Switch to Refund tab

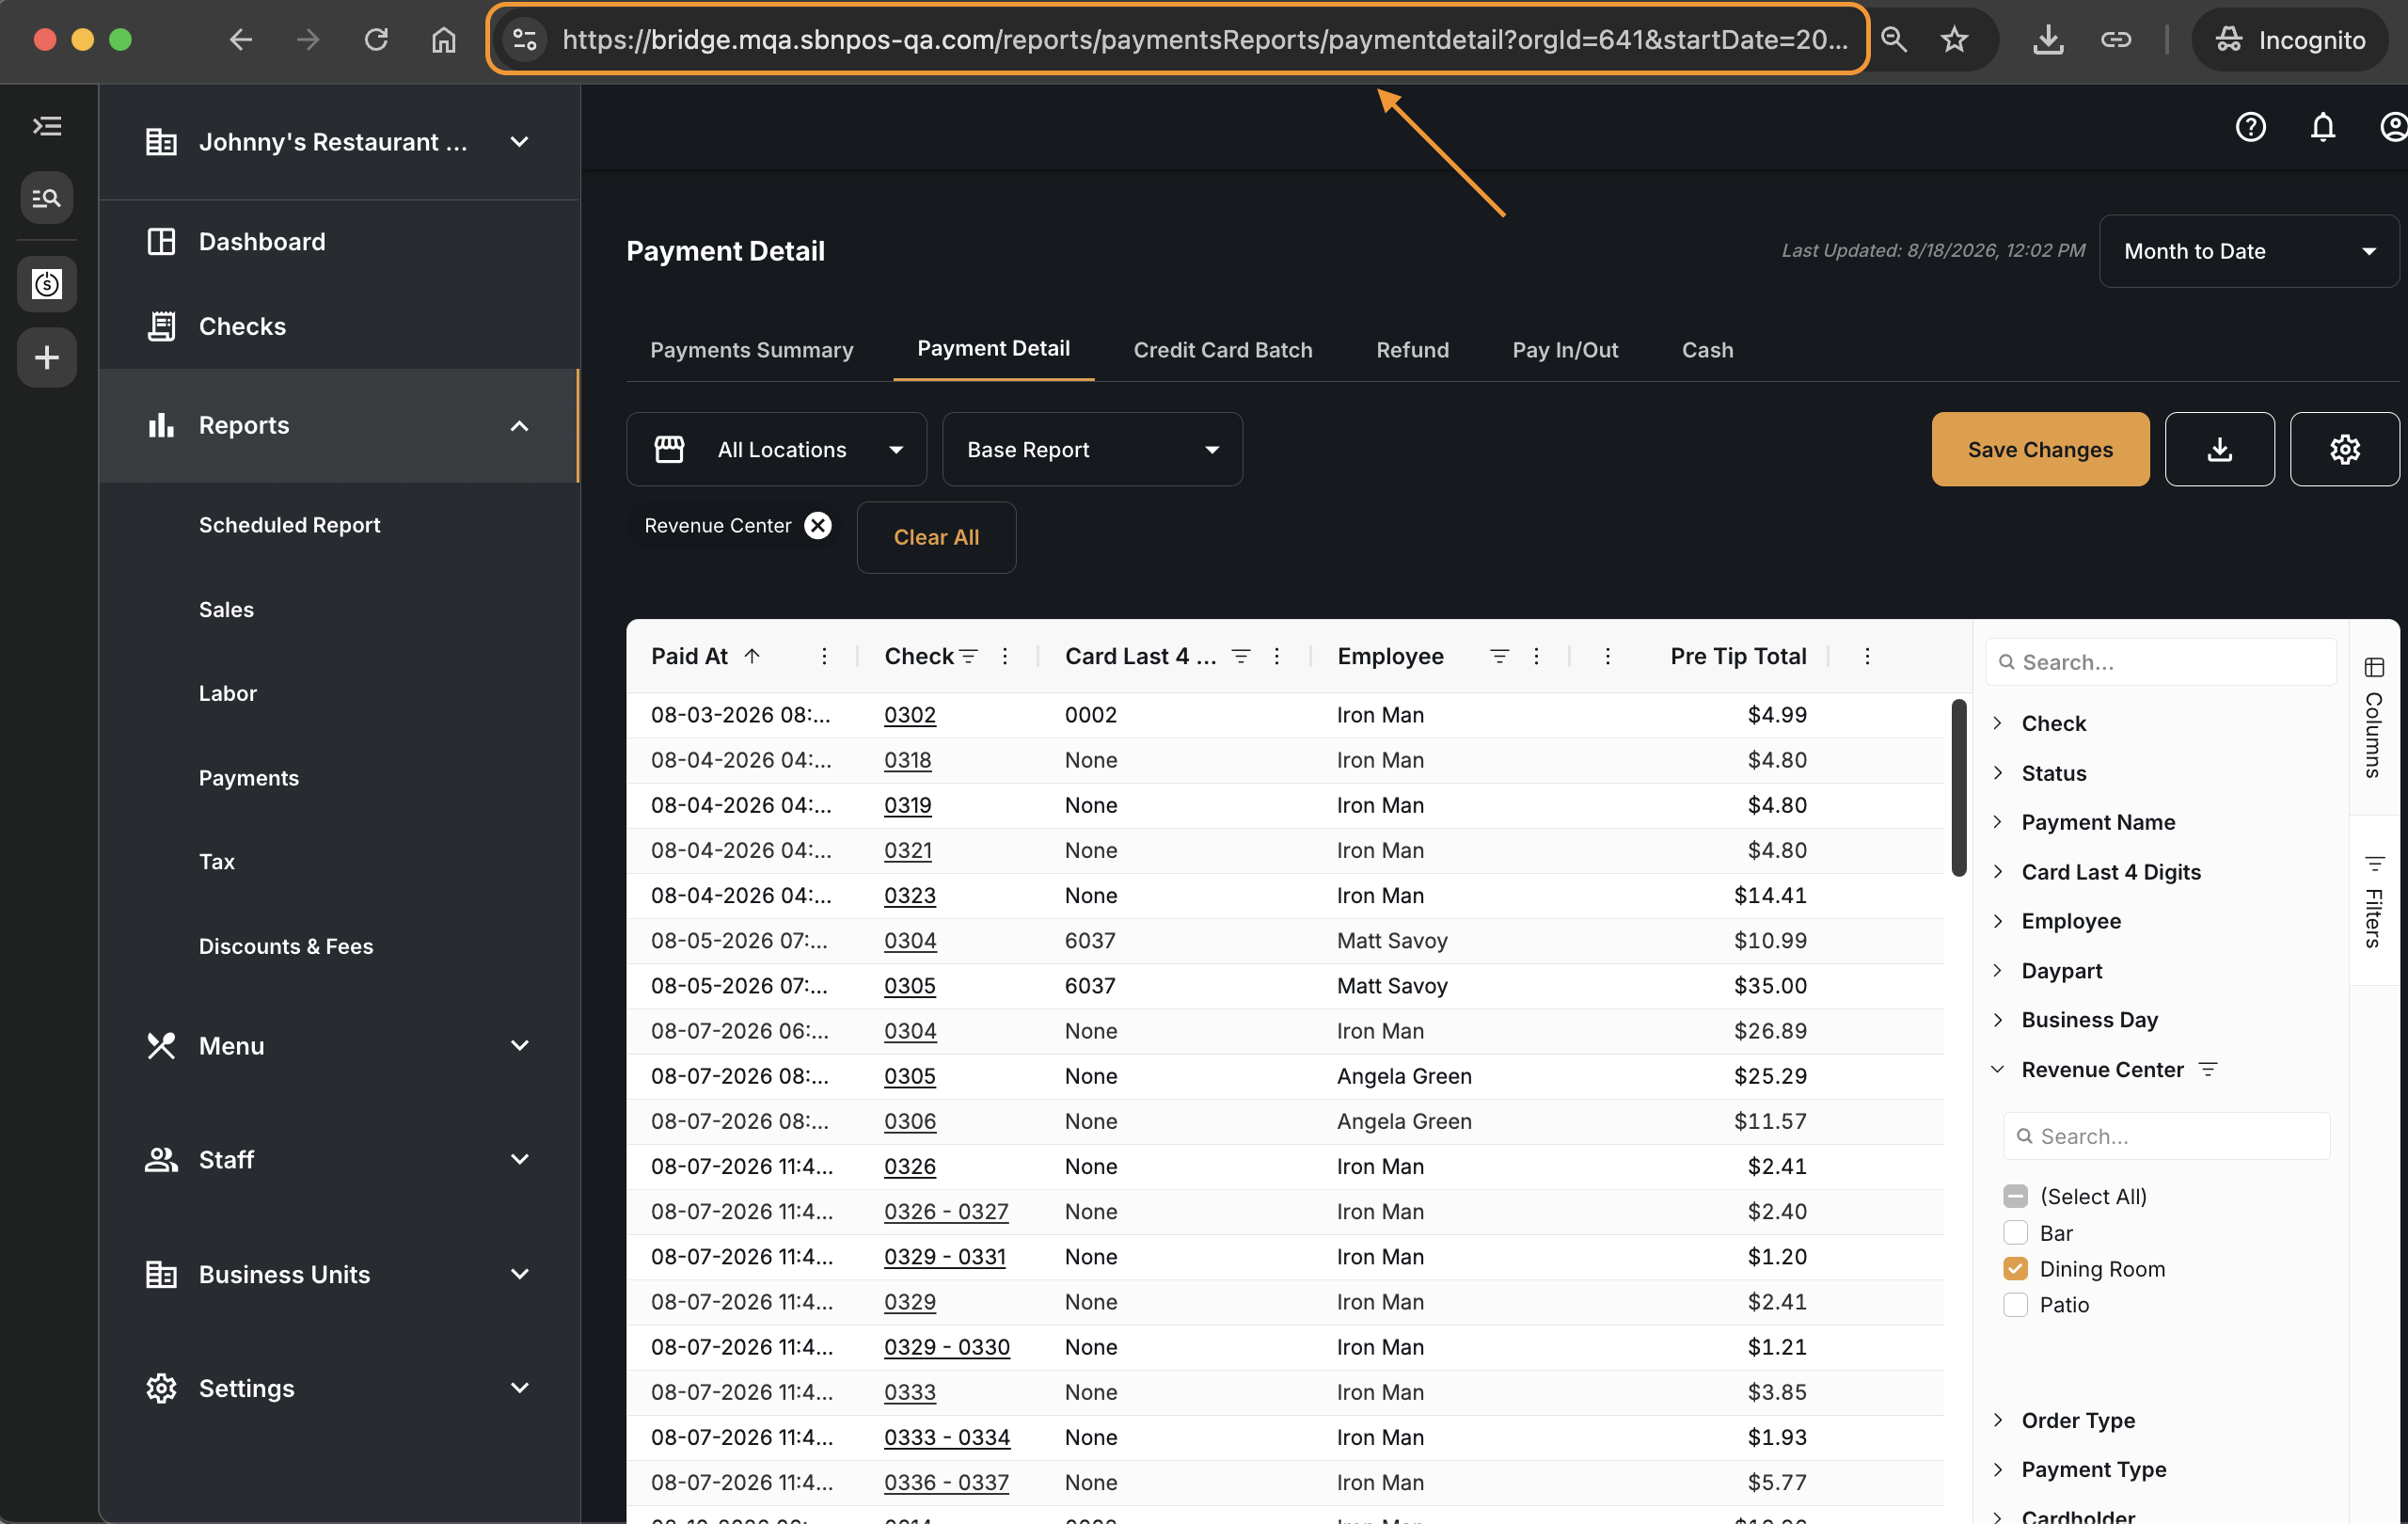tap(1412, 350)
